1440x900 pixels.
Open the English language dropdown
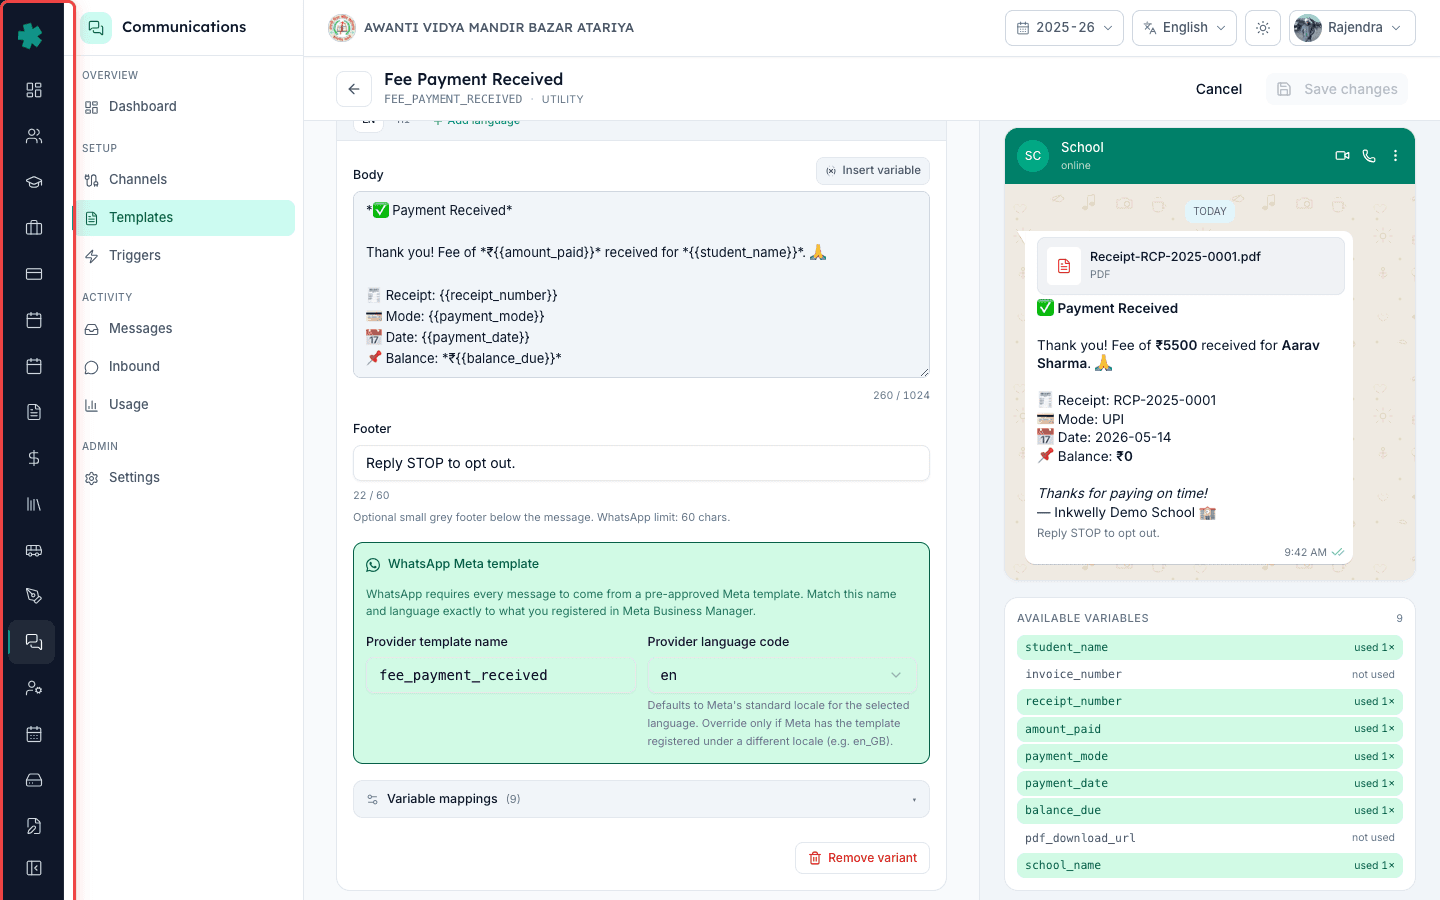pyautogui.click(x=1184, y=28)
